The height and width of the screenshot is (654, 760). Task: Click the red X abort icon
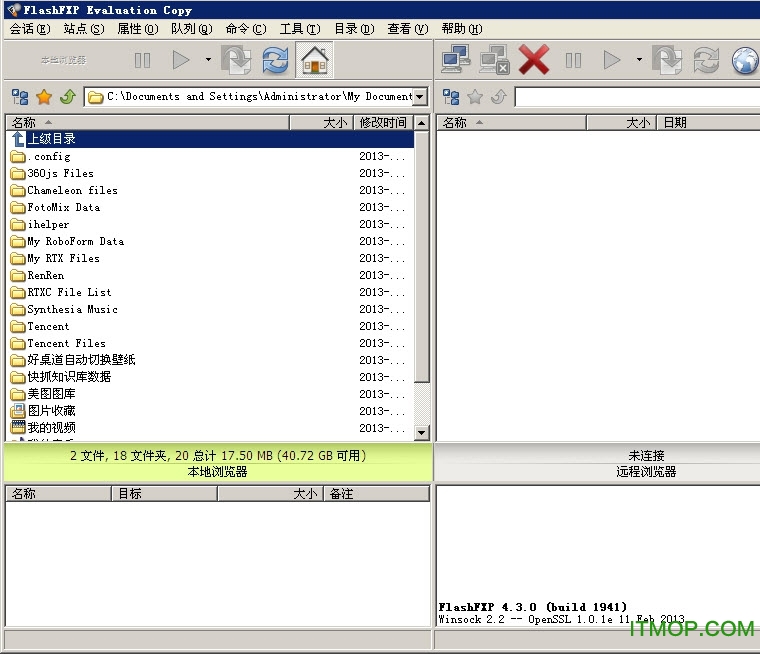click(x=534, y=60)
